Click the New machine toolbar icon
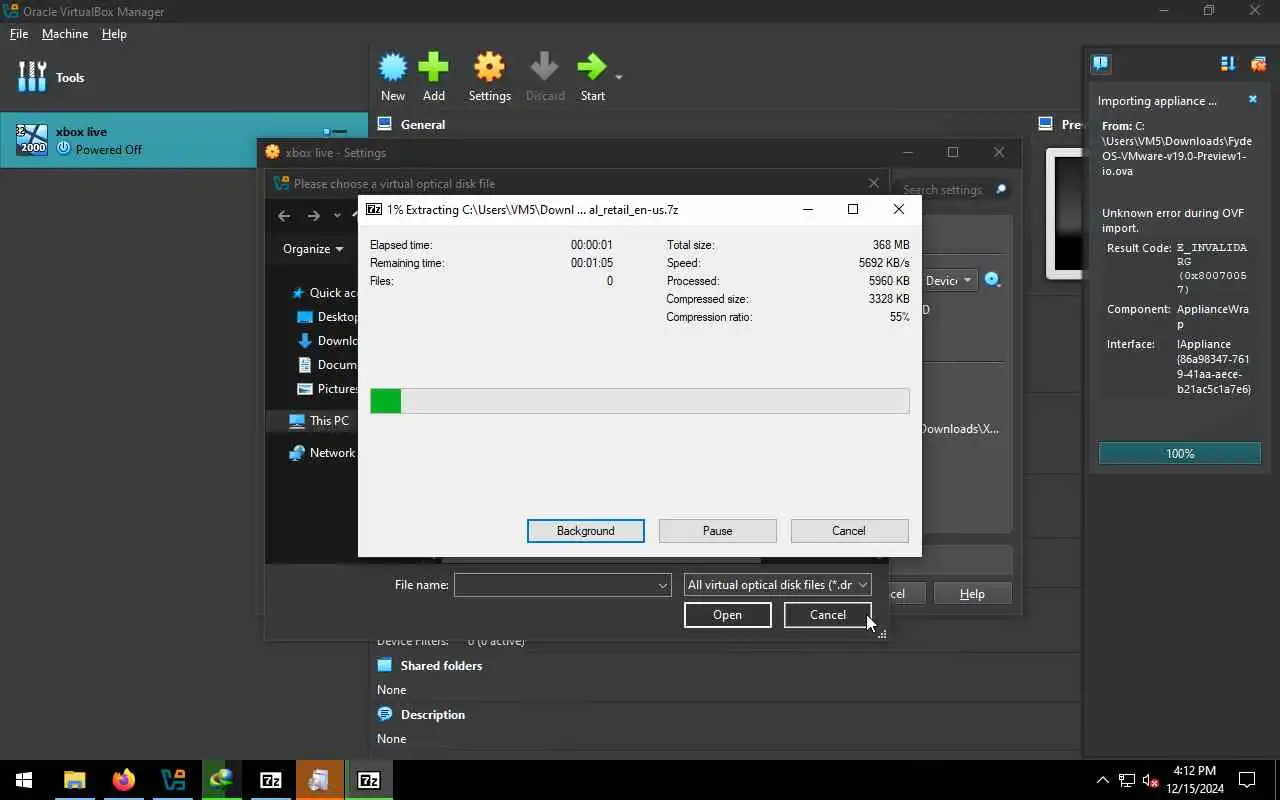Viewport: 1280px width, 800px height. 393,78
